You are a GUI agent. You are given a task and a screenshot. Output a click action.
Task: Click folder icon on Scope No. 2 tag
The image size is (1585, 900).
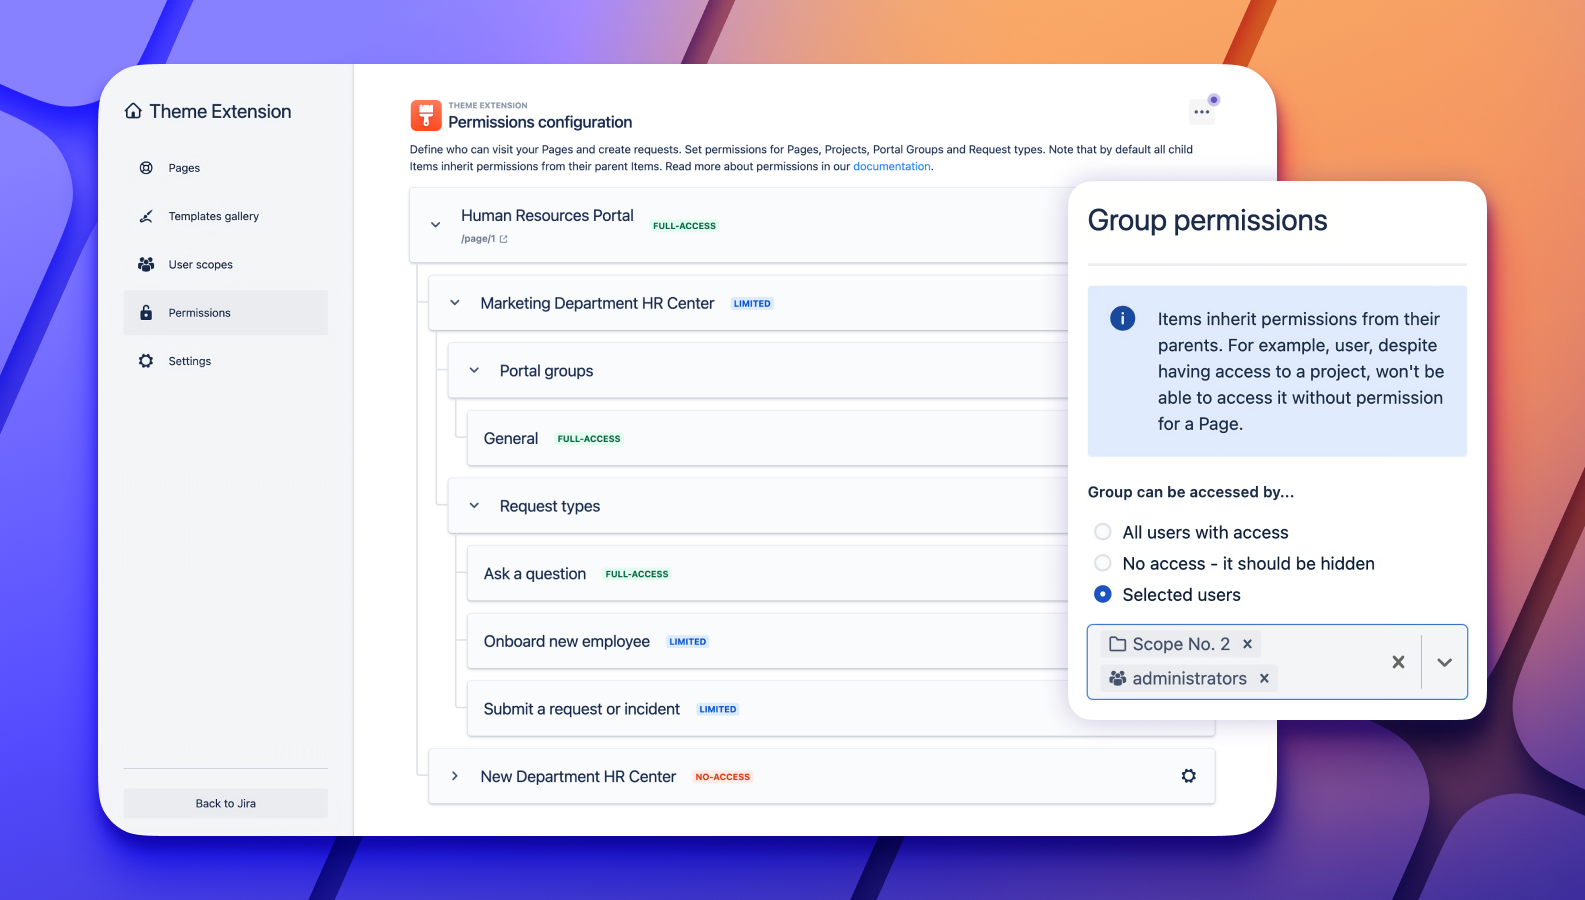[x=1118, y=644]
